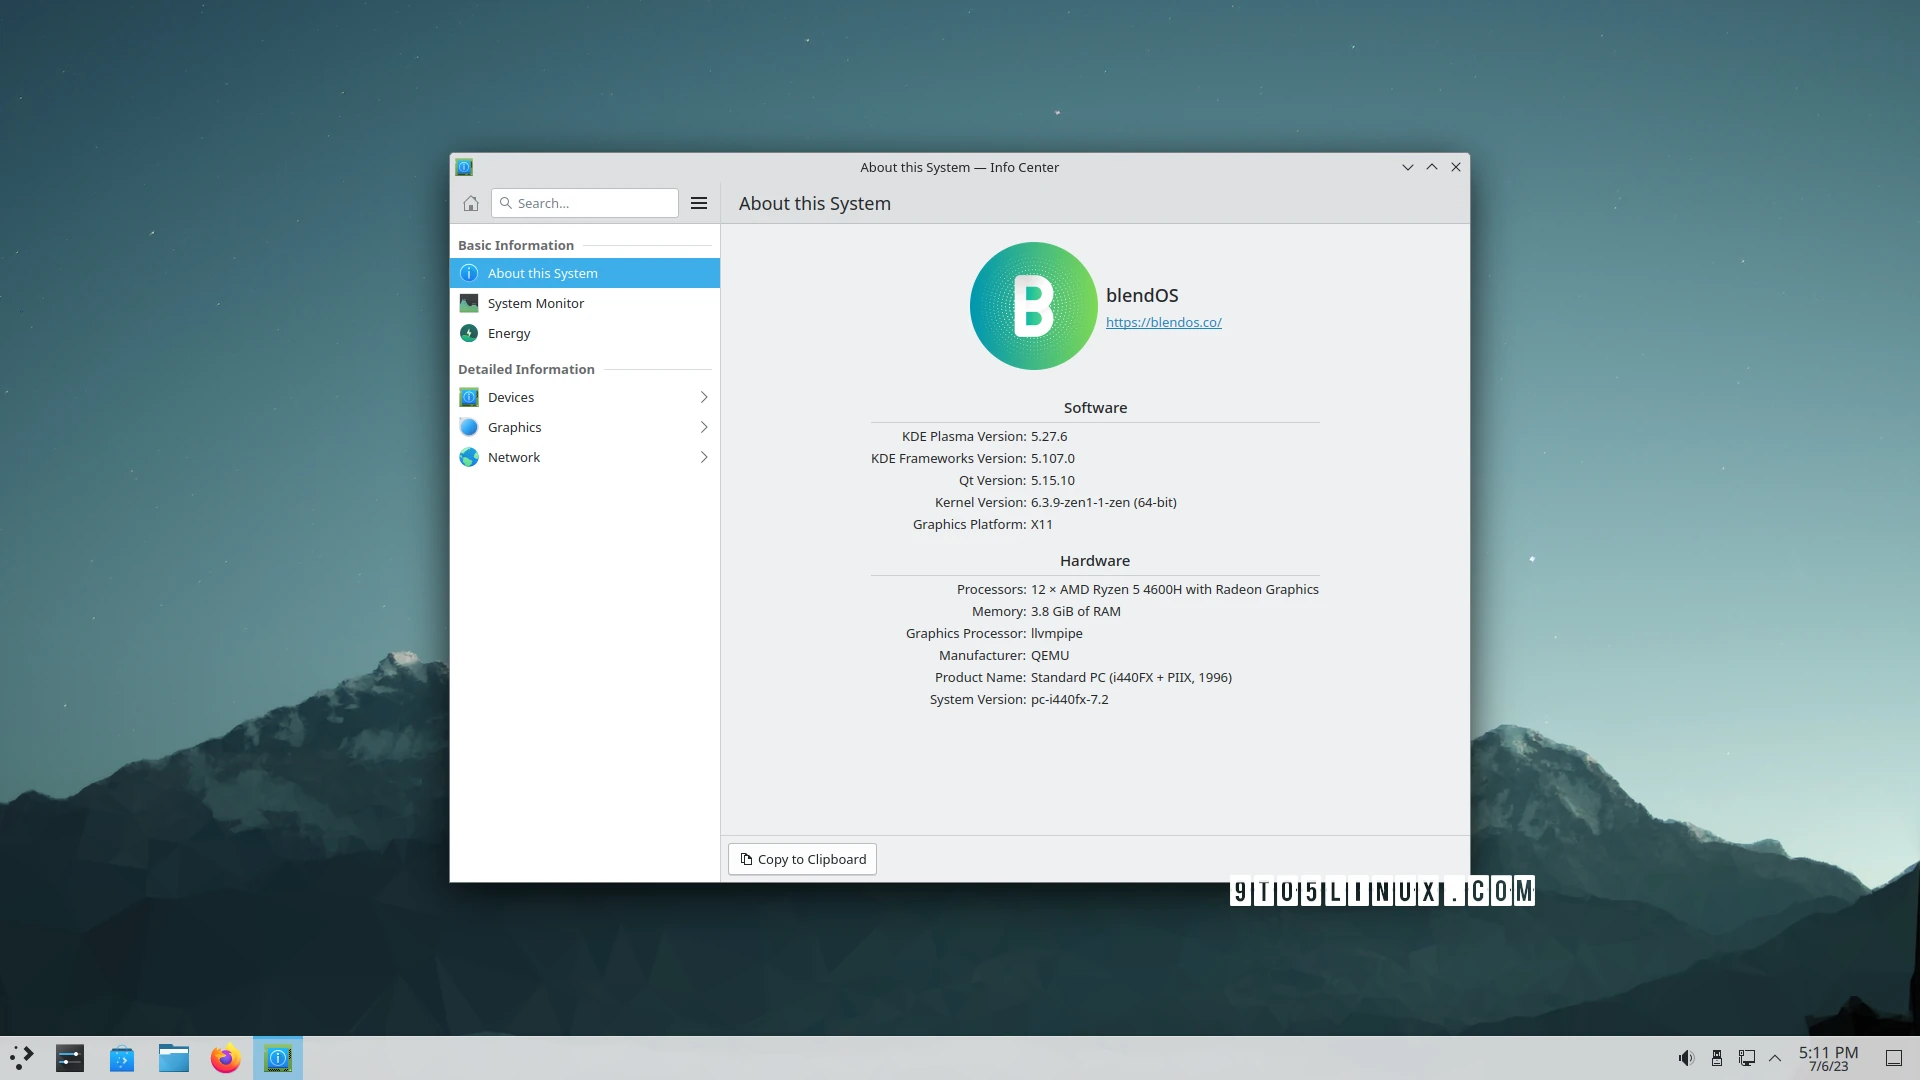
Task: Open the Energy information page
Action: tap(508, 333)
